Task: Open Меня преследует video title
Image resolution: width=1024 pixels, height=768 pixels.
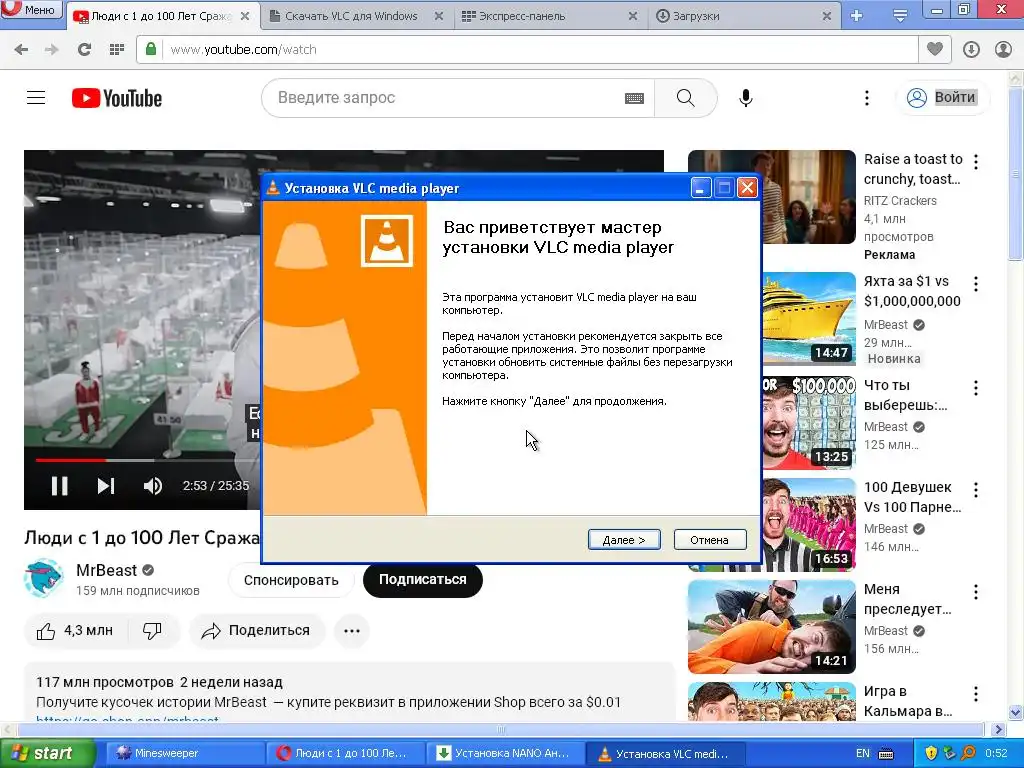Action: click(x=908, y=599)
